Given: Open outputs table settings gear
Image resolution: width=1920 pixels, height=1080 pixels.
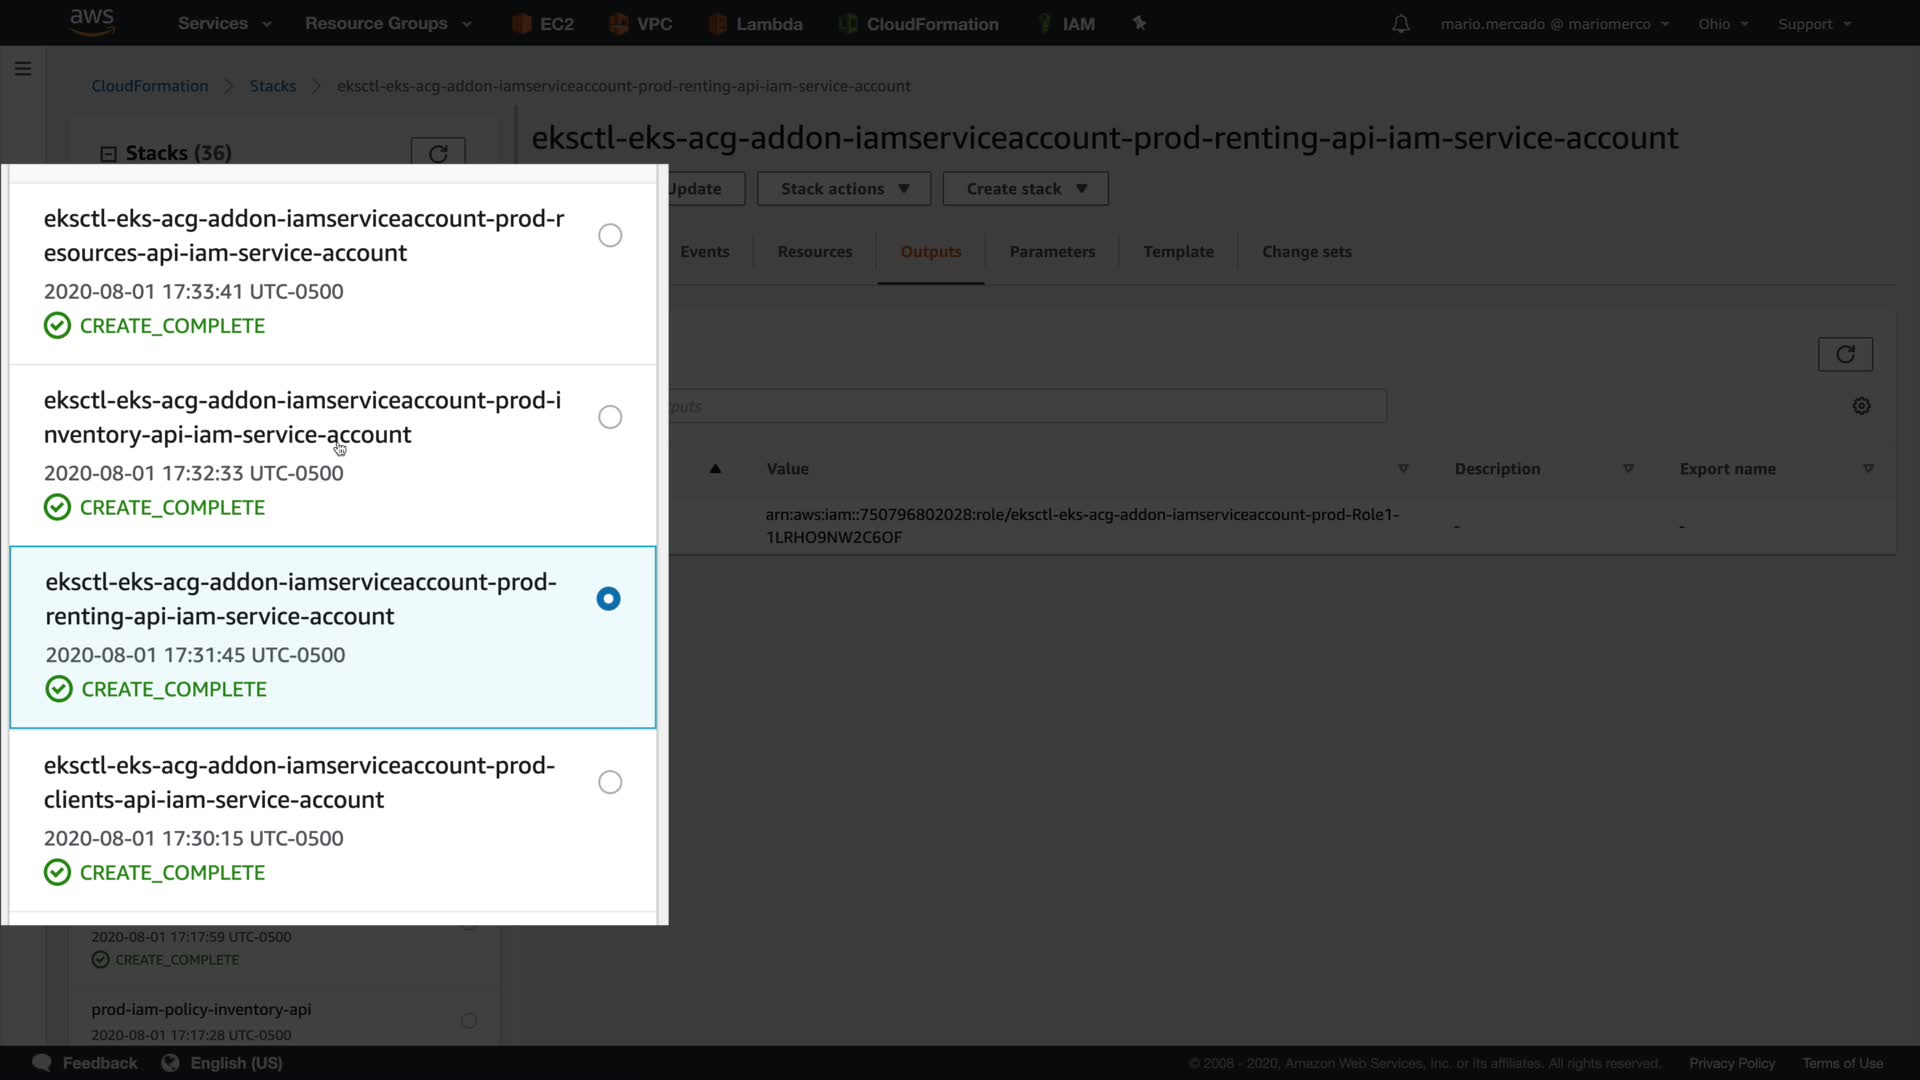Looking at the screenshot, I should pos(1861,406).
